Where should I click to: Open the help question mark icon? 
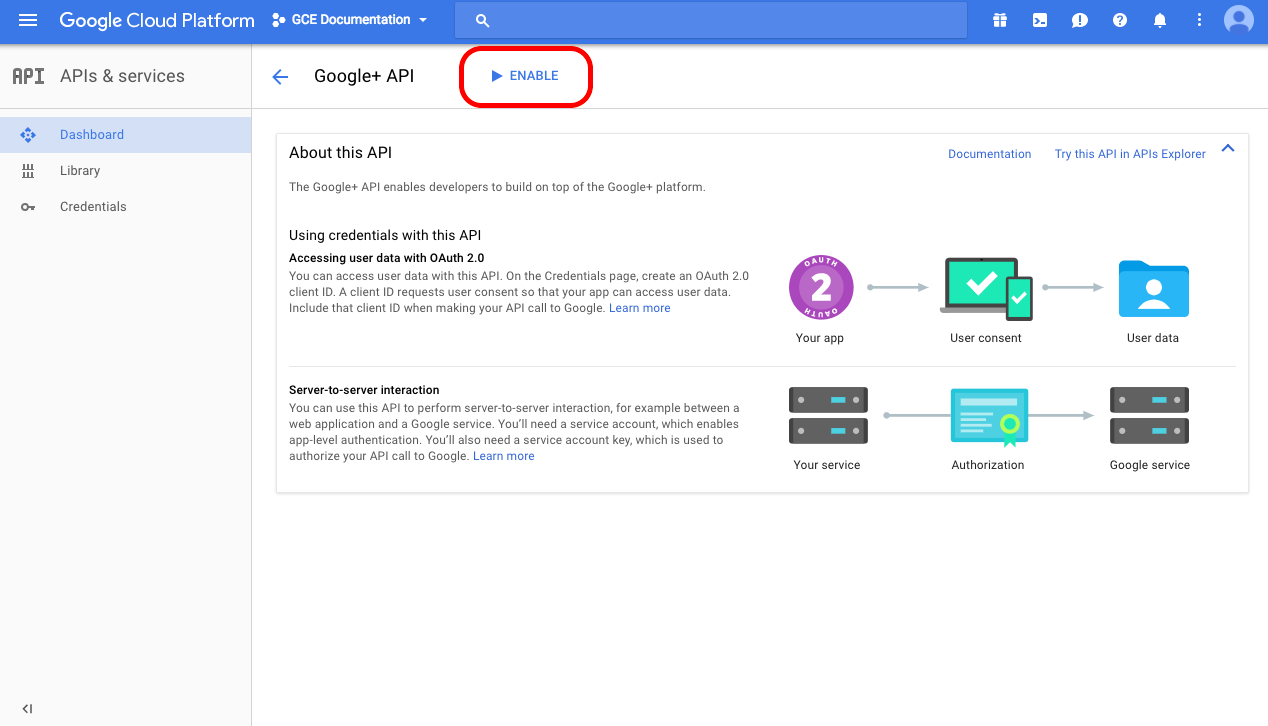[1120, 20]
